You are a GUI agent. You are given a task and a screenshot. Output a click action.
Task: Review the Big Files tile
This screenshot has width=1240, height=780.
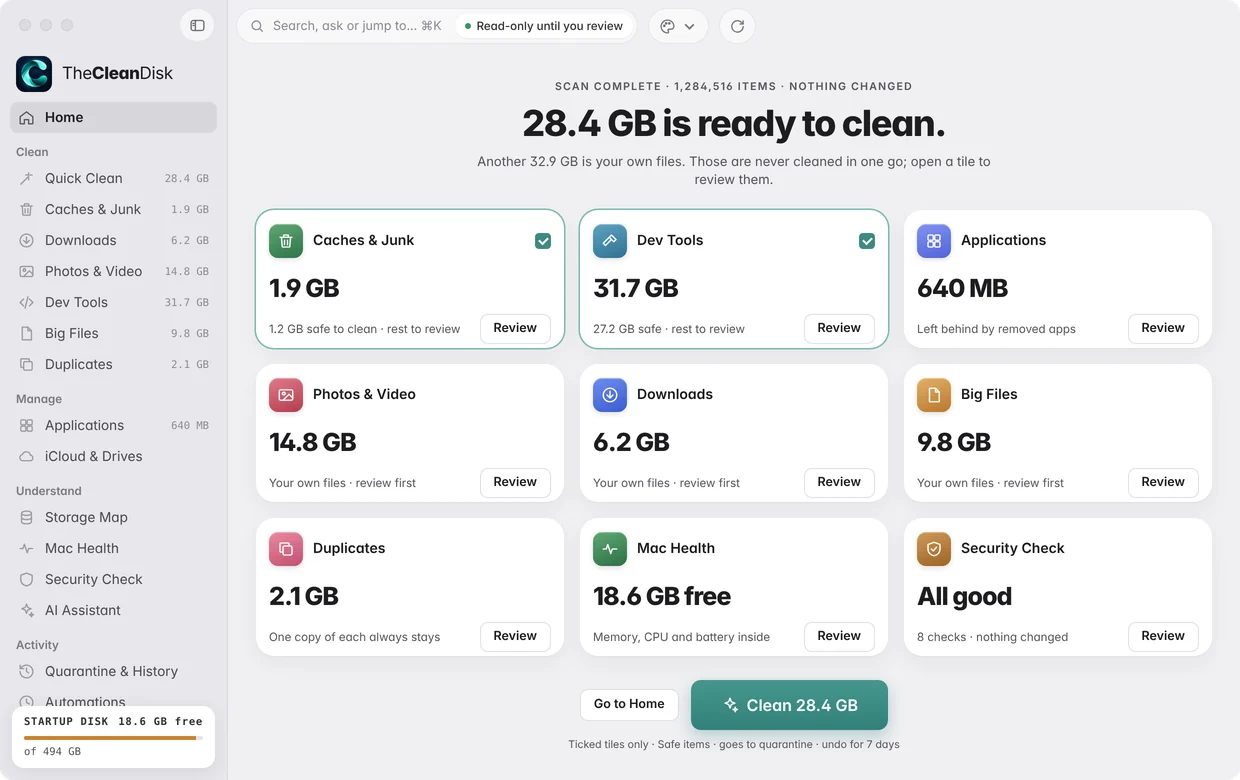[1163, 482]
